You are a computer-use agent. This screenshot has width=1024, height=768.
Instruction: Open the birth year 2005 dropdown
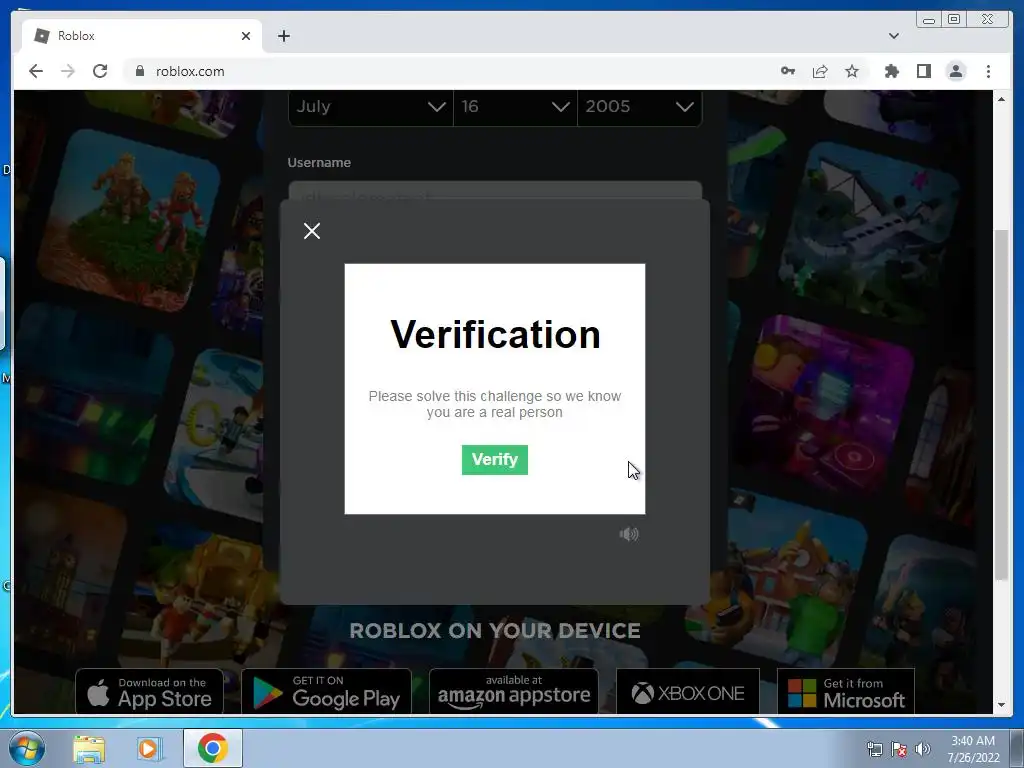tap(639, 106)
